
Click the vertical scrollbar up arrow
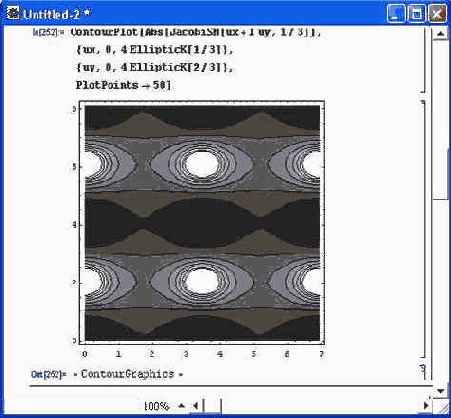click(x=440, y=34)
